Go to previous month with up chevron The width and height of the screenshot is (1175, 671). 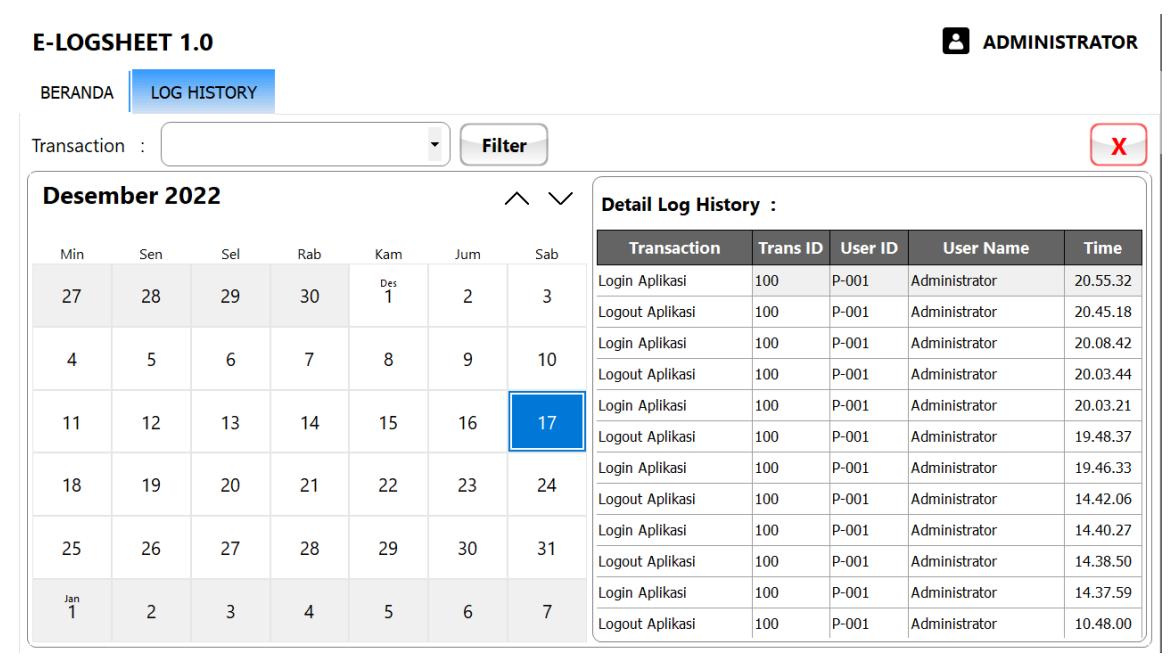[516, 198]
